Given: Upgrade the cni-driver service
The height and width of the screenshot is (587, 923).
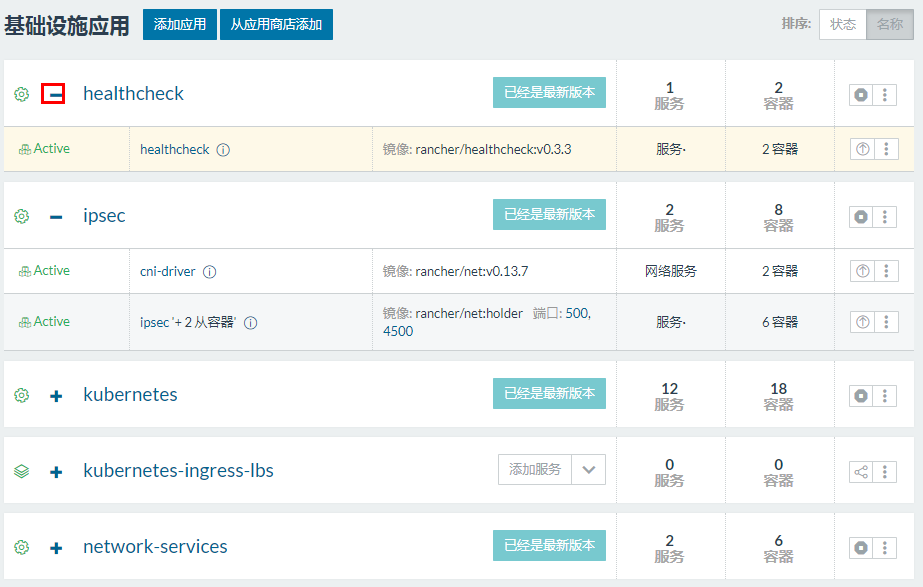Looking at the screenshot, I should pyautogui.click(x=862, y=271).
